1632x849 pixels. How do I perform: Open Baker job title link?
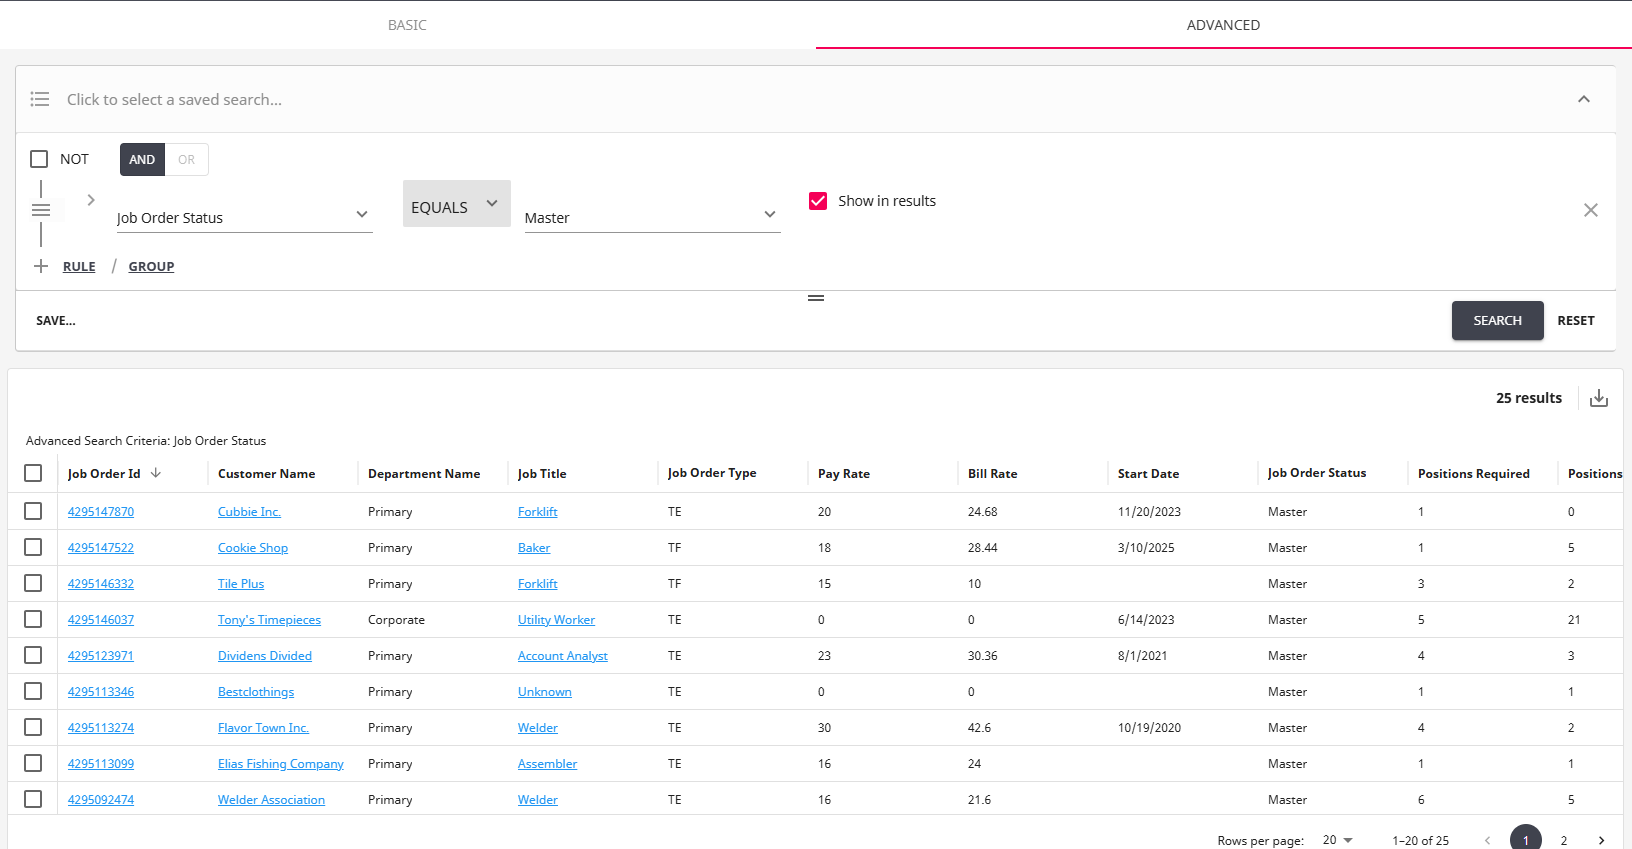pos(534,548)
